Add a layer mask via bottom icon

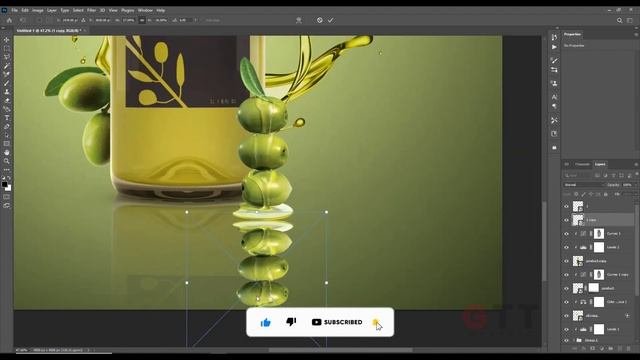coord(593,349)
